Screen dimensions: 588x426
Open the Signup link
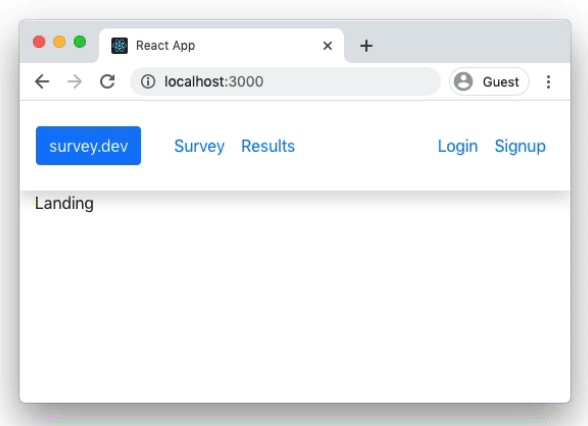pos(520,146)
